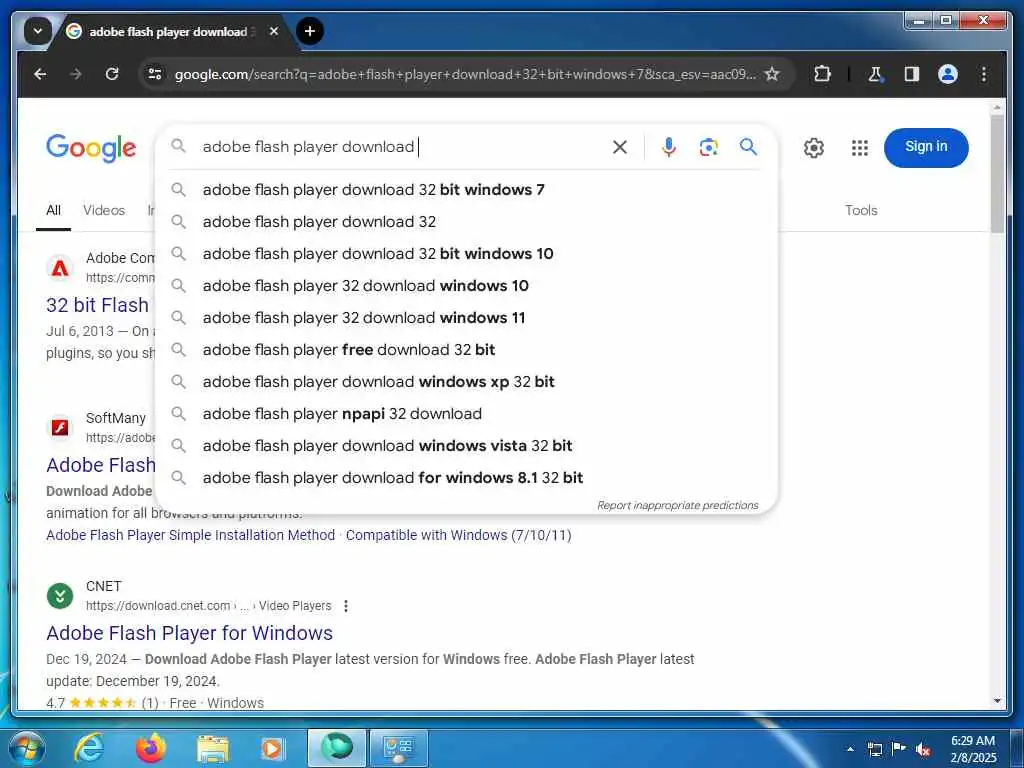Switch to the Videos tab
The width and height of the screenshot is (1024, 768).
104,210
